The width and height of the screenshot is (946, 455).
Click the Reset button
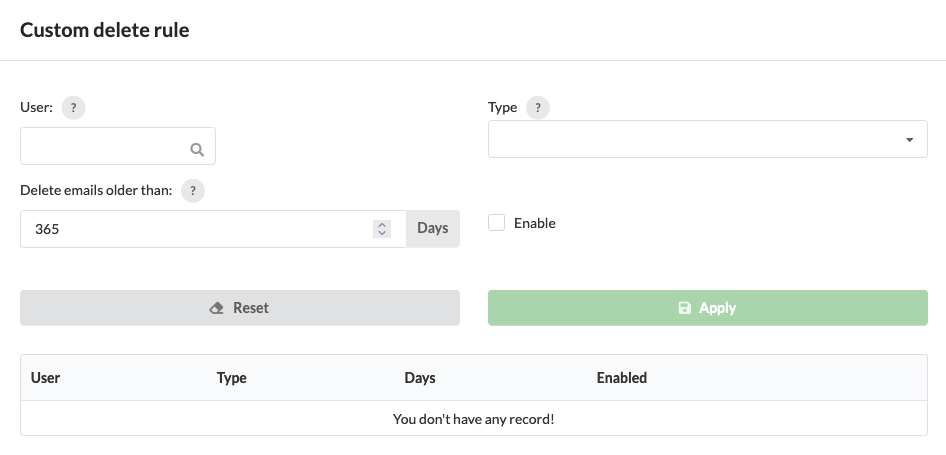(x=240, y=308)
